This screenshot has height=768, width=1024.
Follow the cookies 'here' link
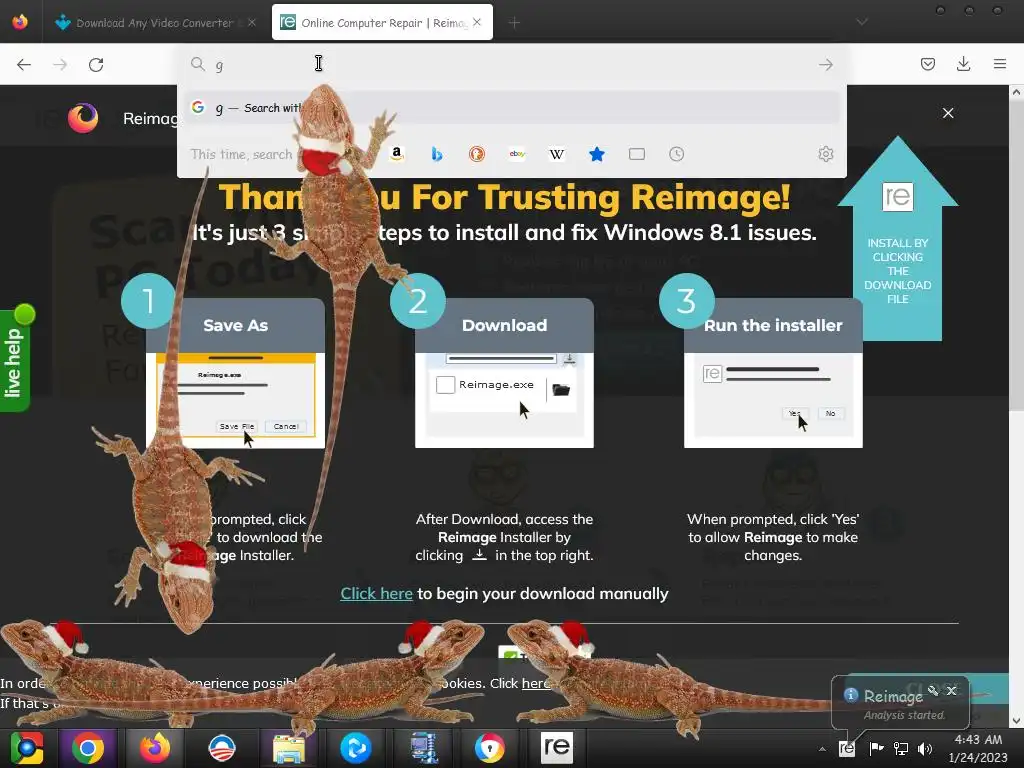click(536, 683)
